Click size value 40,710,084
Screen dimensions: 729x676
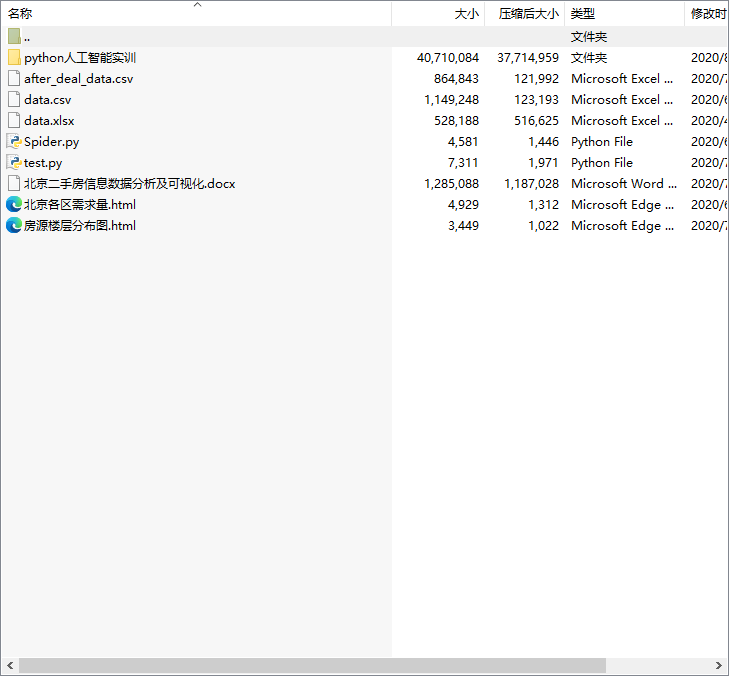pos(448,58)
